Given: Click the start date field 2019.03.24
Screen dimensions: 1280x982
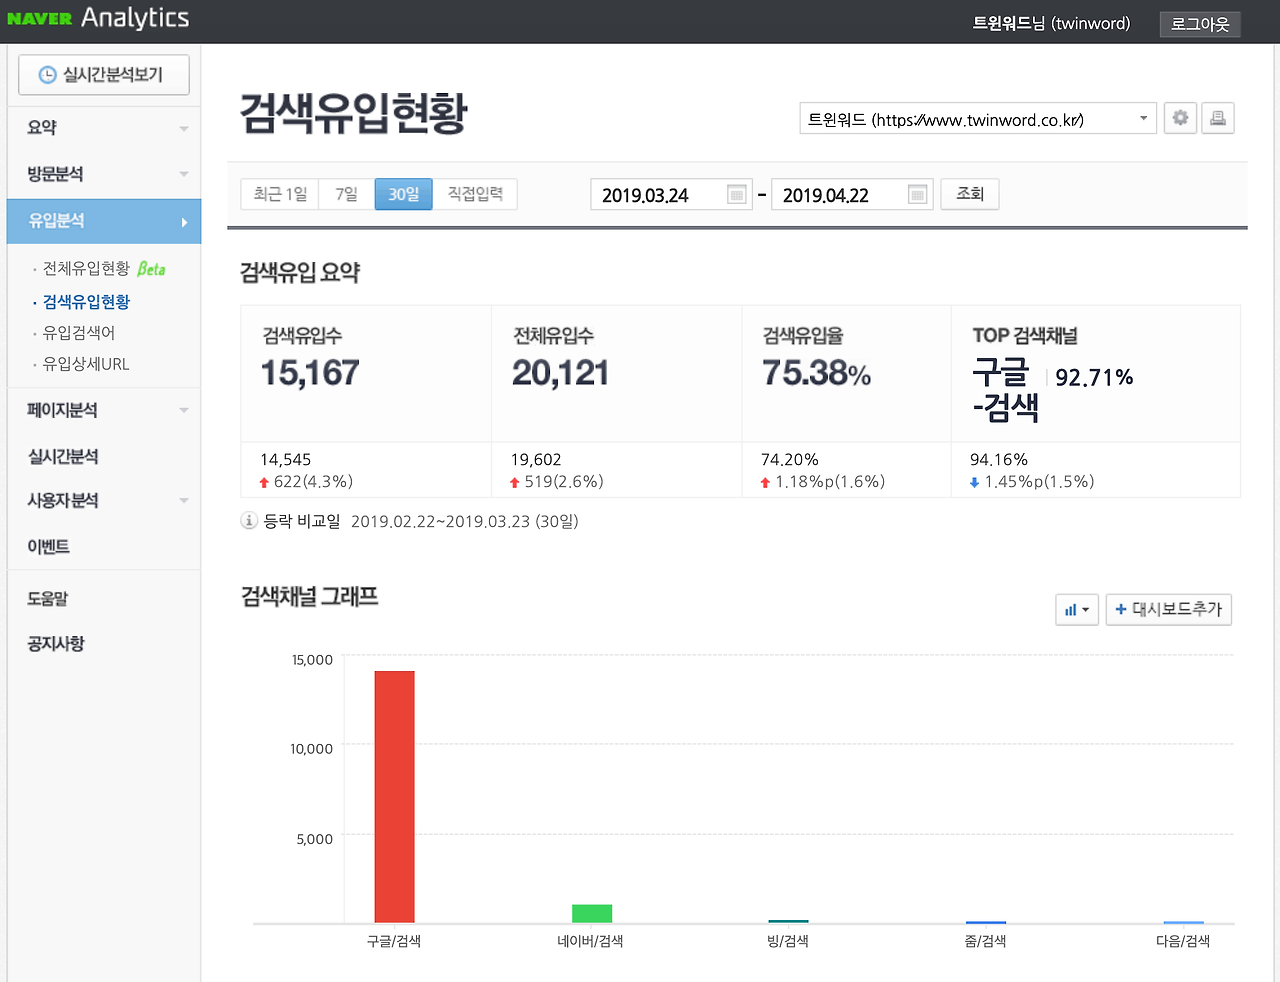Looking at the screenshot, I should [670, 195].
